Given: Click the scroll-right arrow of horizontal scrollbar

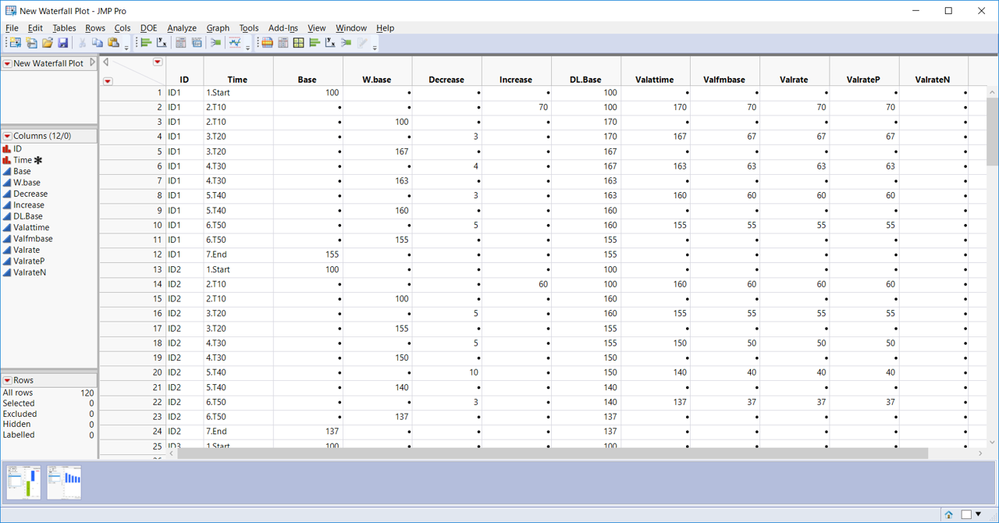Looking at the screenshot, I should point(981,454).
